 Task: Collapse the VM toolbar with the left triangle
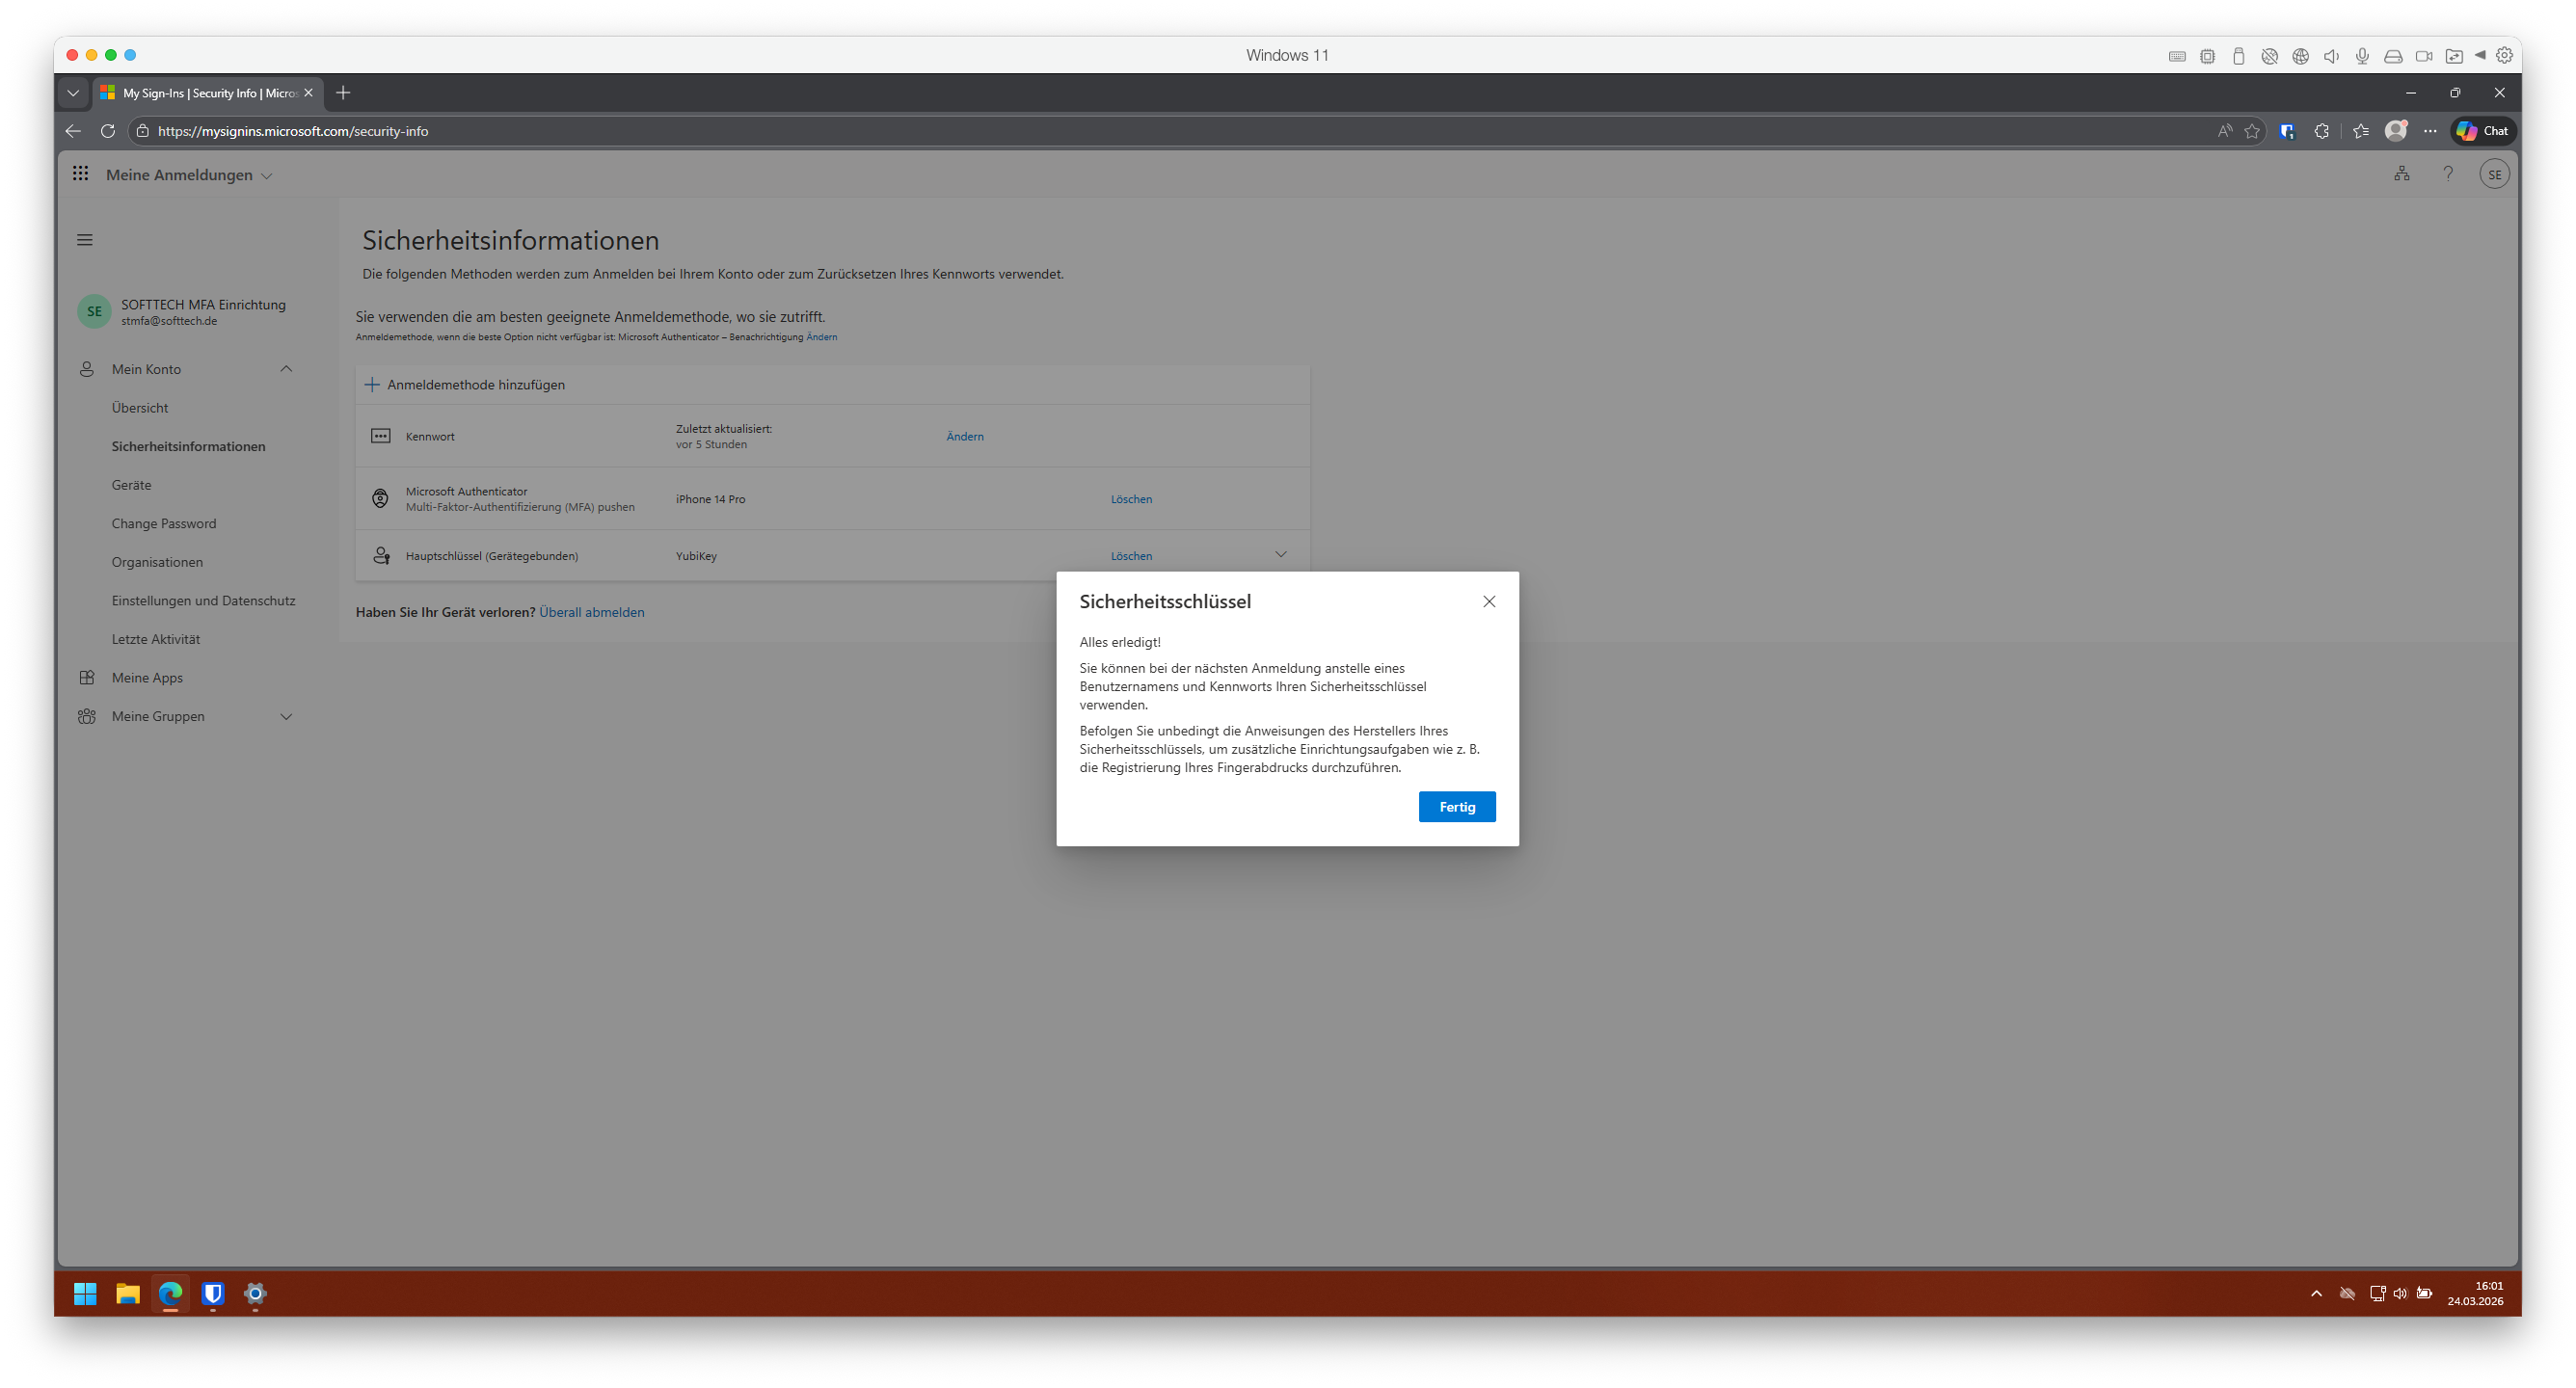(2480, 56)
